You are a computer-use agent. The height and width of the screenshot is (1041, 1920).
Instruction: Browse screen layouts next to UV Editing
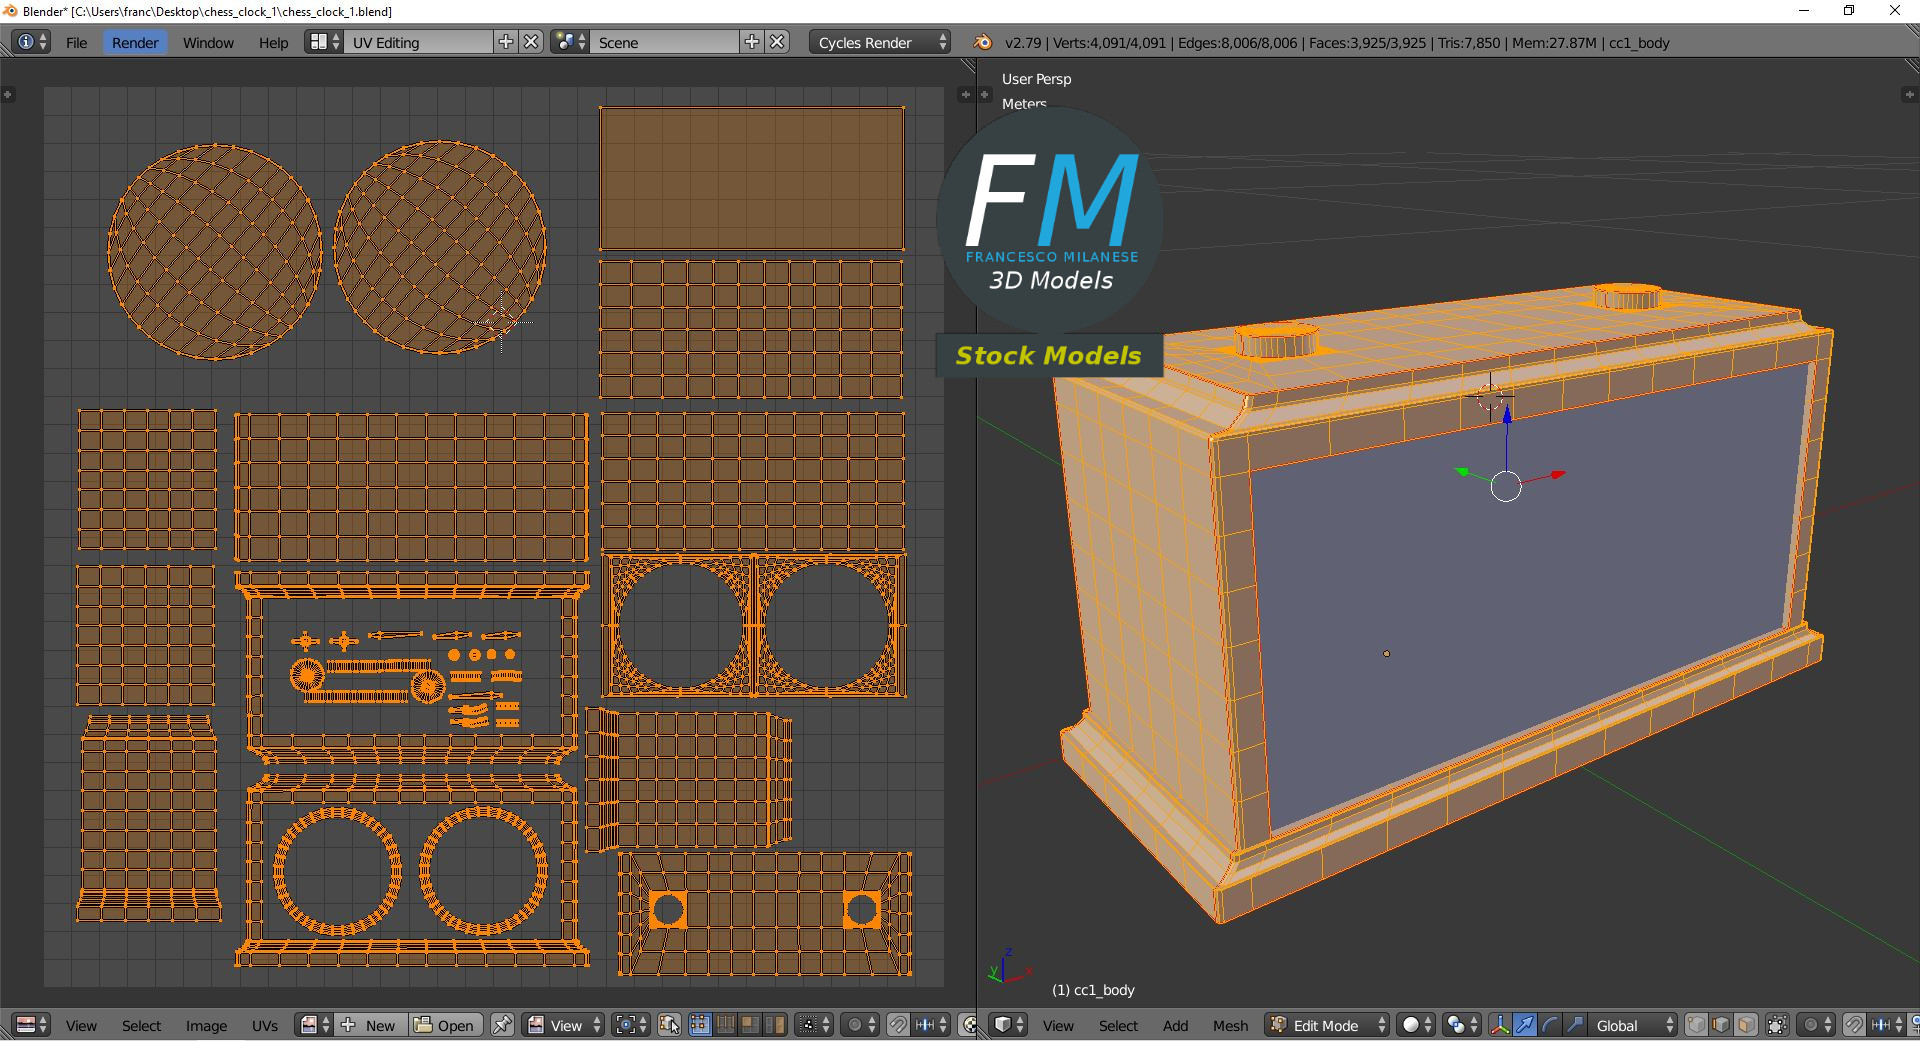(x=324, y=42)
